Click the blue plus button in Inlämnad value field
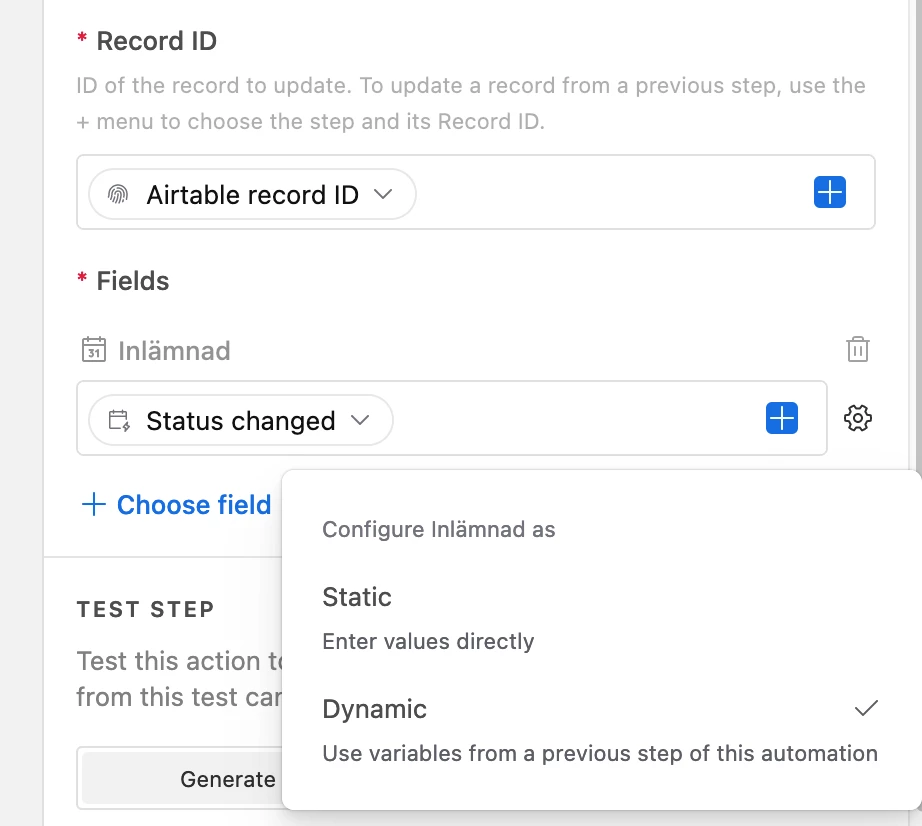Viewport: 922px width, 826px height. pos(781,418)
